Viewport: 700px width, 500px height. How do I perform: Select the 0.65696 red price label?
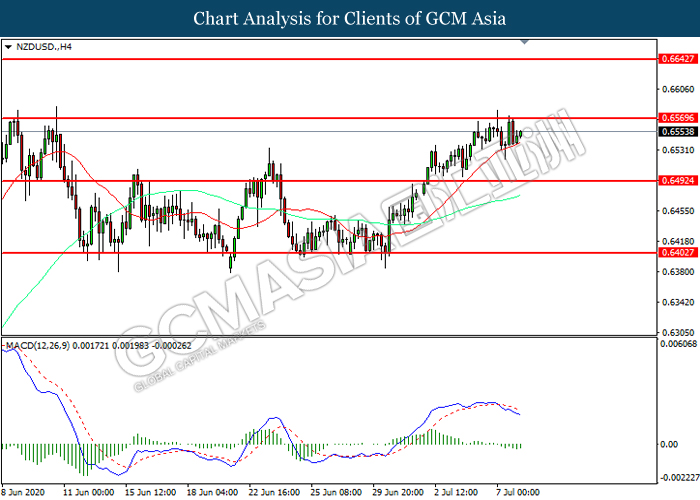pyautogui.click(x=678, y=118)
